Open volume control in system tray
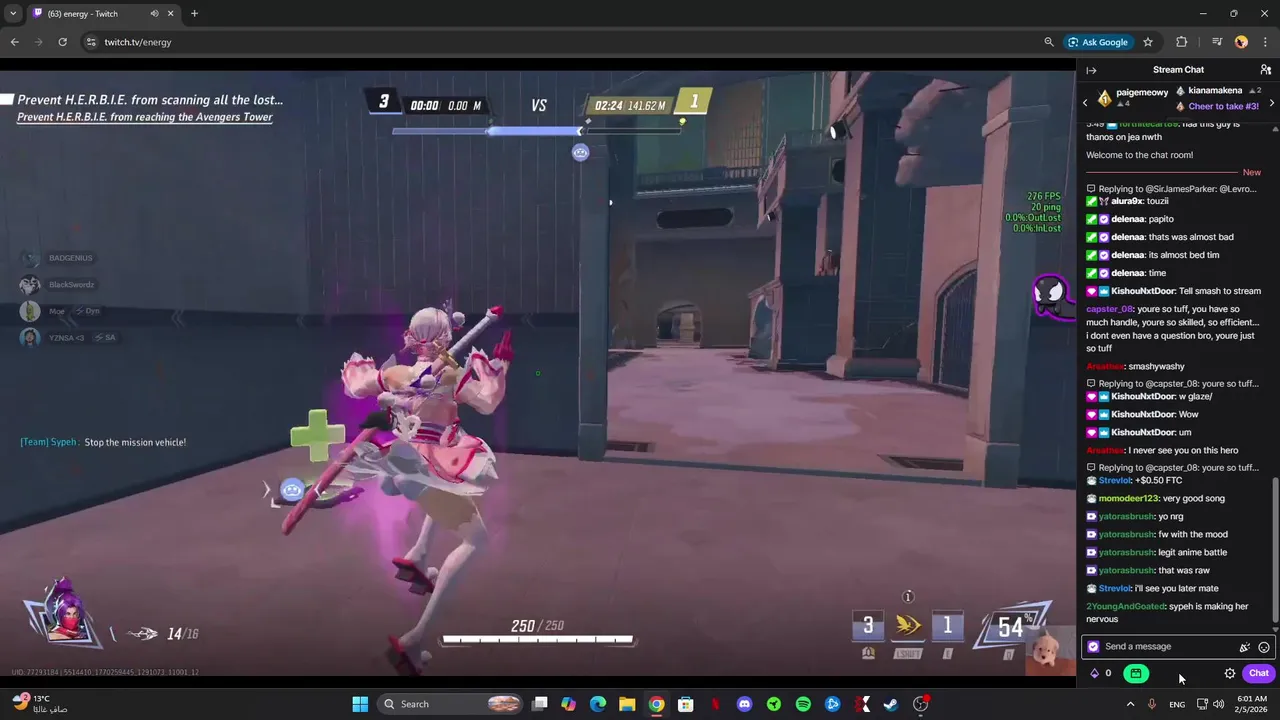Image resolution: width=1280 pixels, height=720 pixels. 1218,704
